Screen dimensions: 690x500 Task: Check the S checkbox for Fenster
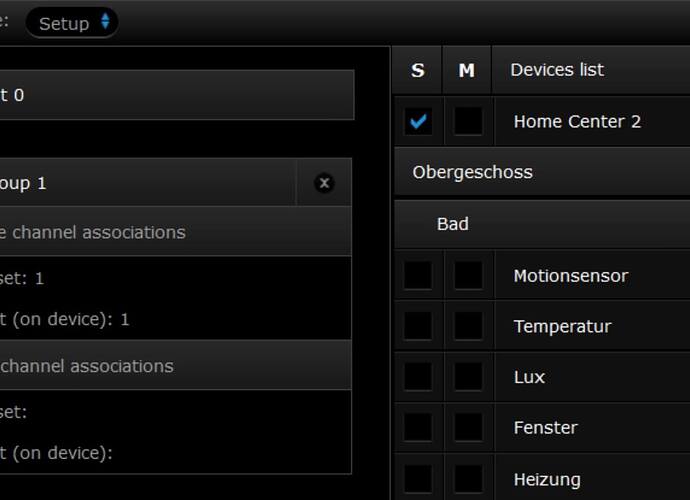[418, 428]
